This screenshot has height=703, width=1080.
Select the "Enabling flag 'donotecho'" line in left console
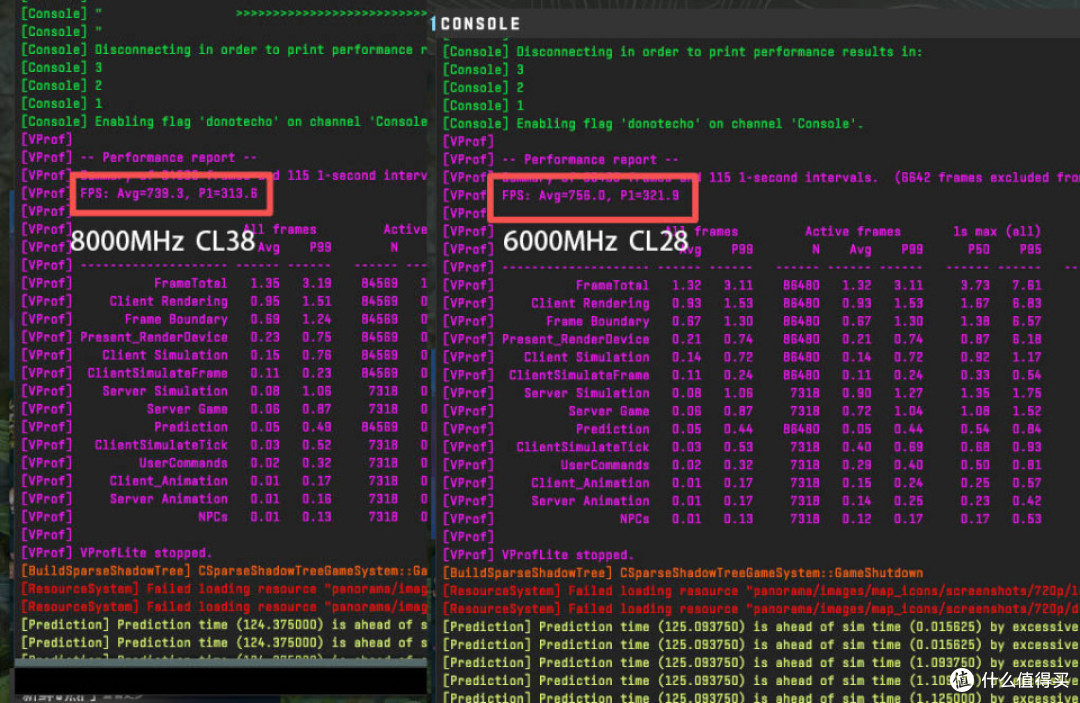click(x=225, y=121)
